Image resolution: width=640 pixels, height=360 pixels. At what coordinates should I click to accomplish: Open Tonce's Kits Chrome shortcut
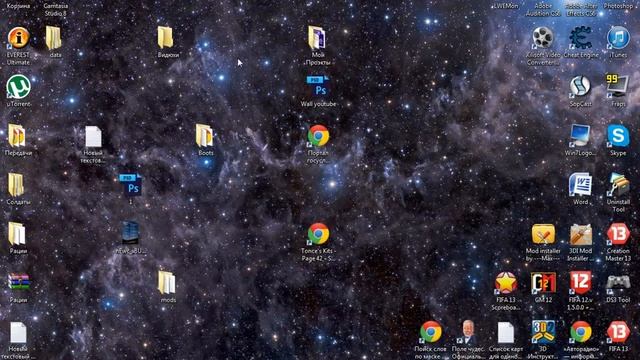pyautogui.click(x=318, y=234)
